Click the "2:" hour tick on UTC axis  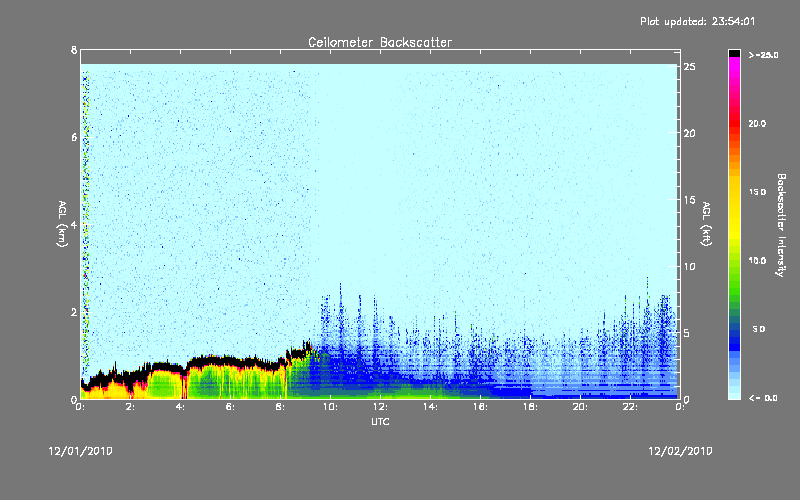click(131, 407)
